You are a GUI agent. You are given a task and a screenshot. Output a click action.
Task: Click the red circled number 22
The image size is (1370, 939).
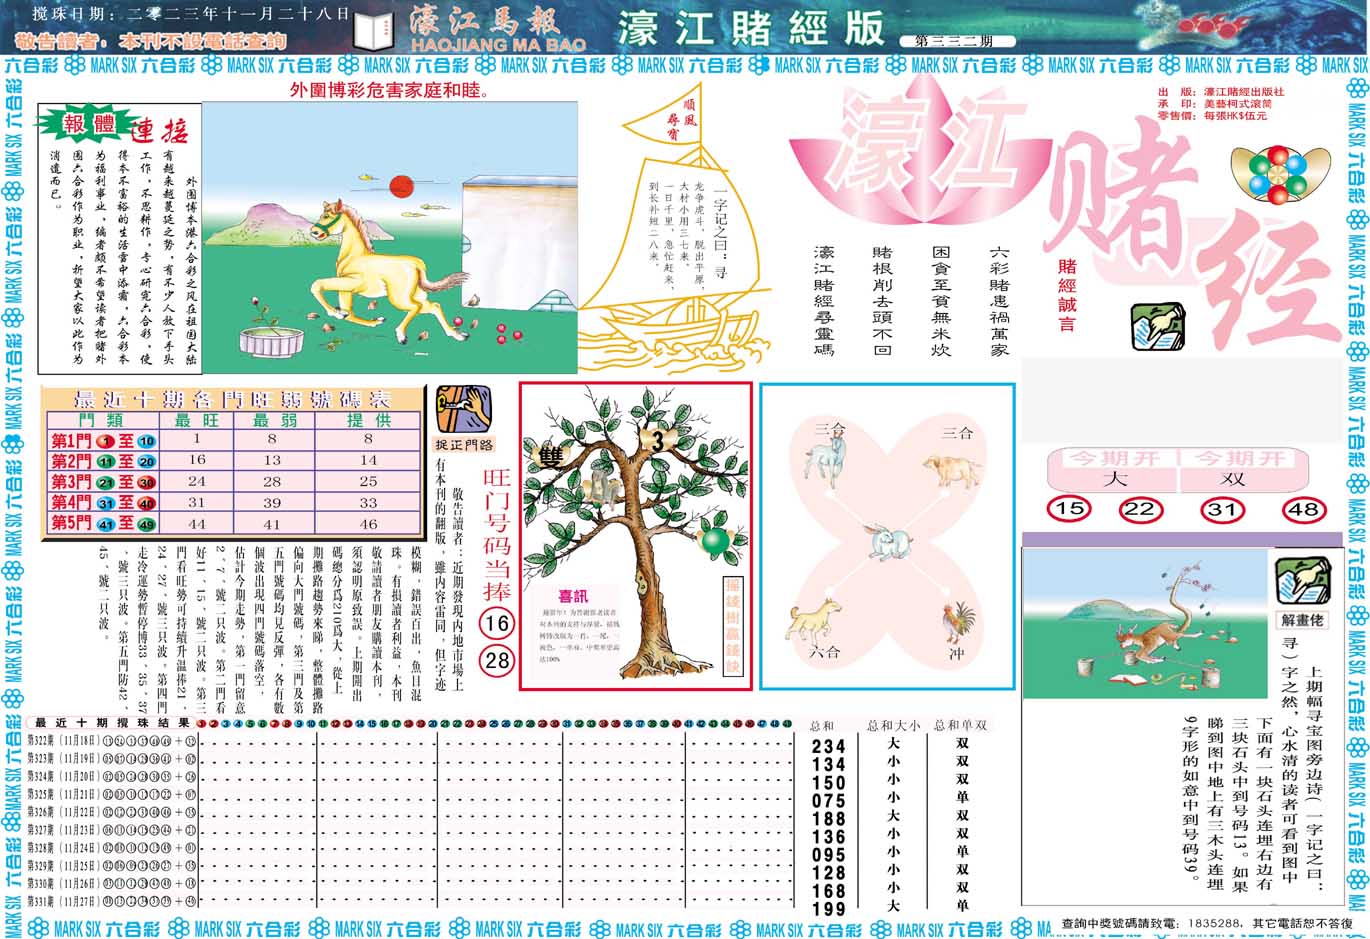pyautogui.click(x=1139, y=509)
